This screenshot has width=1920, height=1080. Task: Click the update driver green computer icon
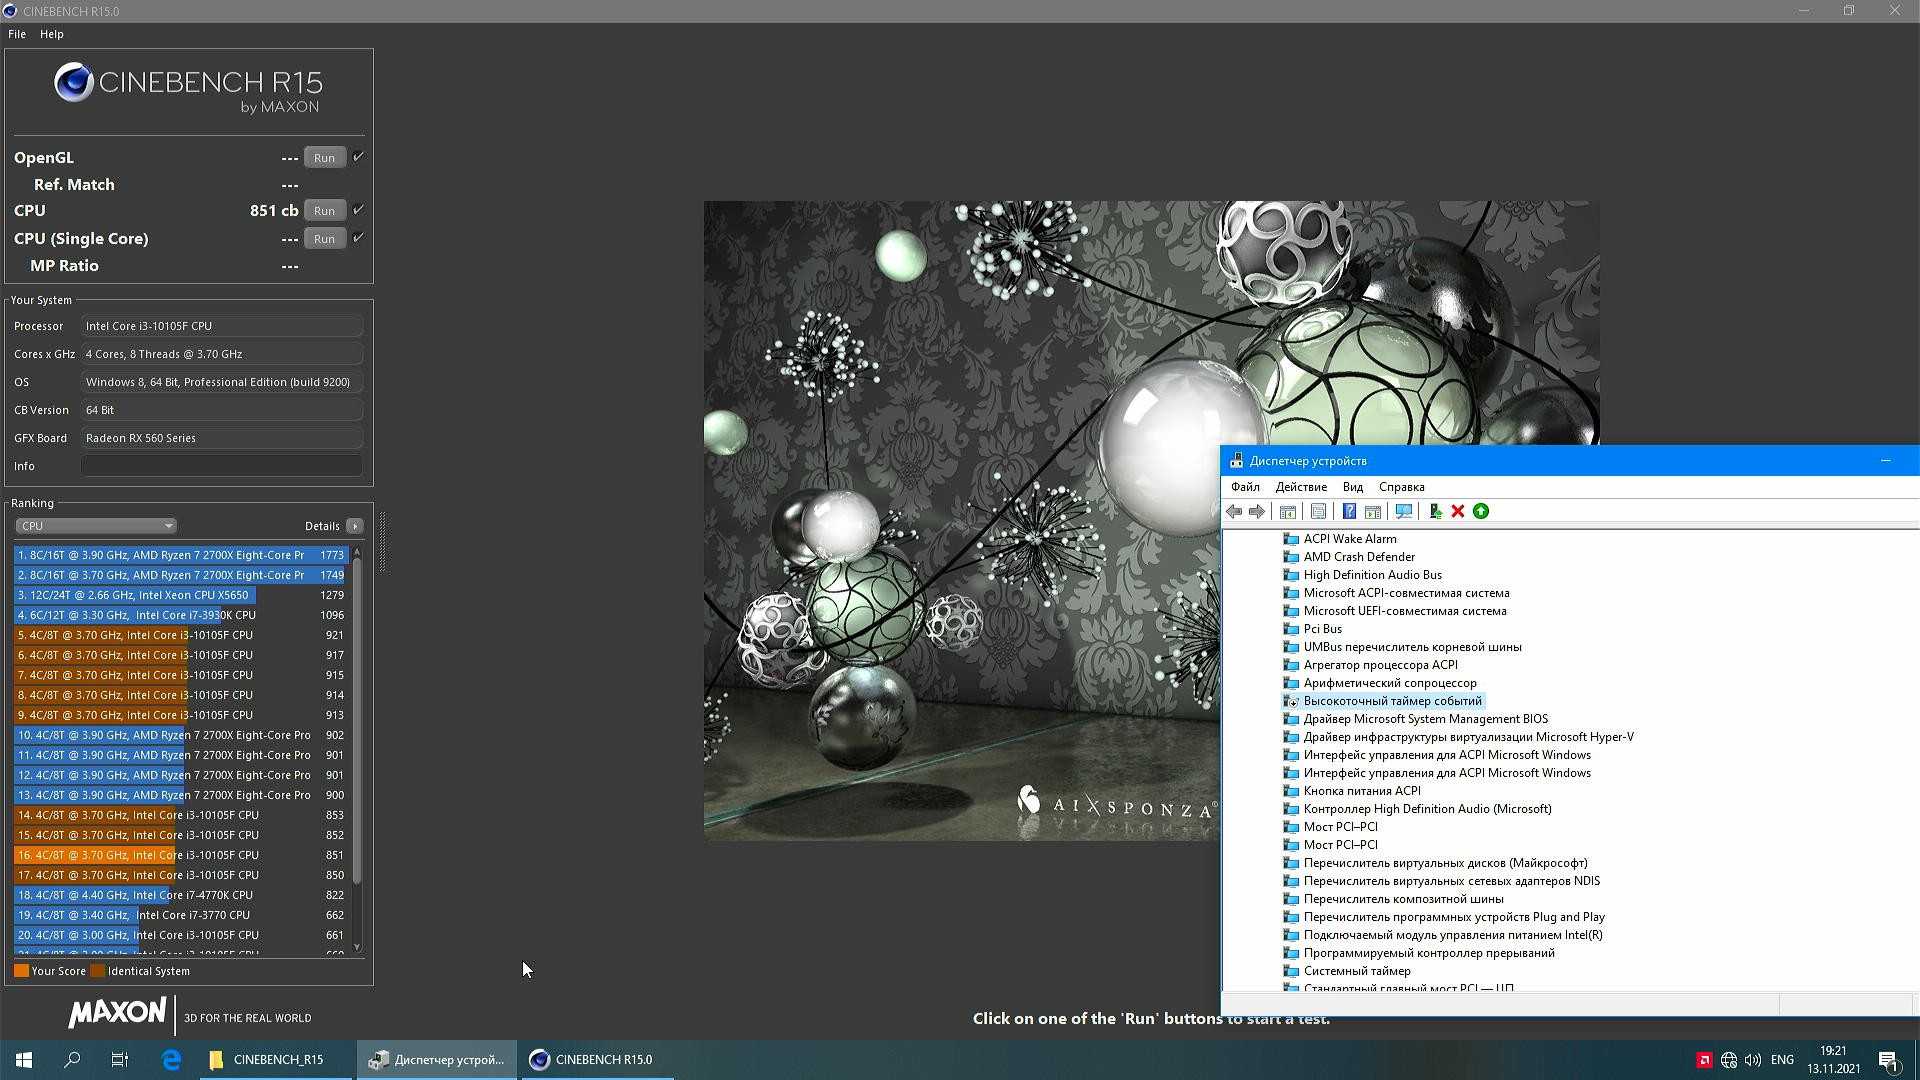[x=1435, y=511]
